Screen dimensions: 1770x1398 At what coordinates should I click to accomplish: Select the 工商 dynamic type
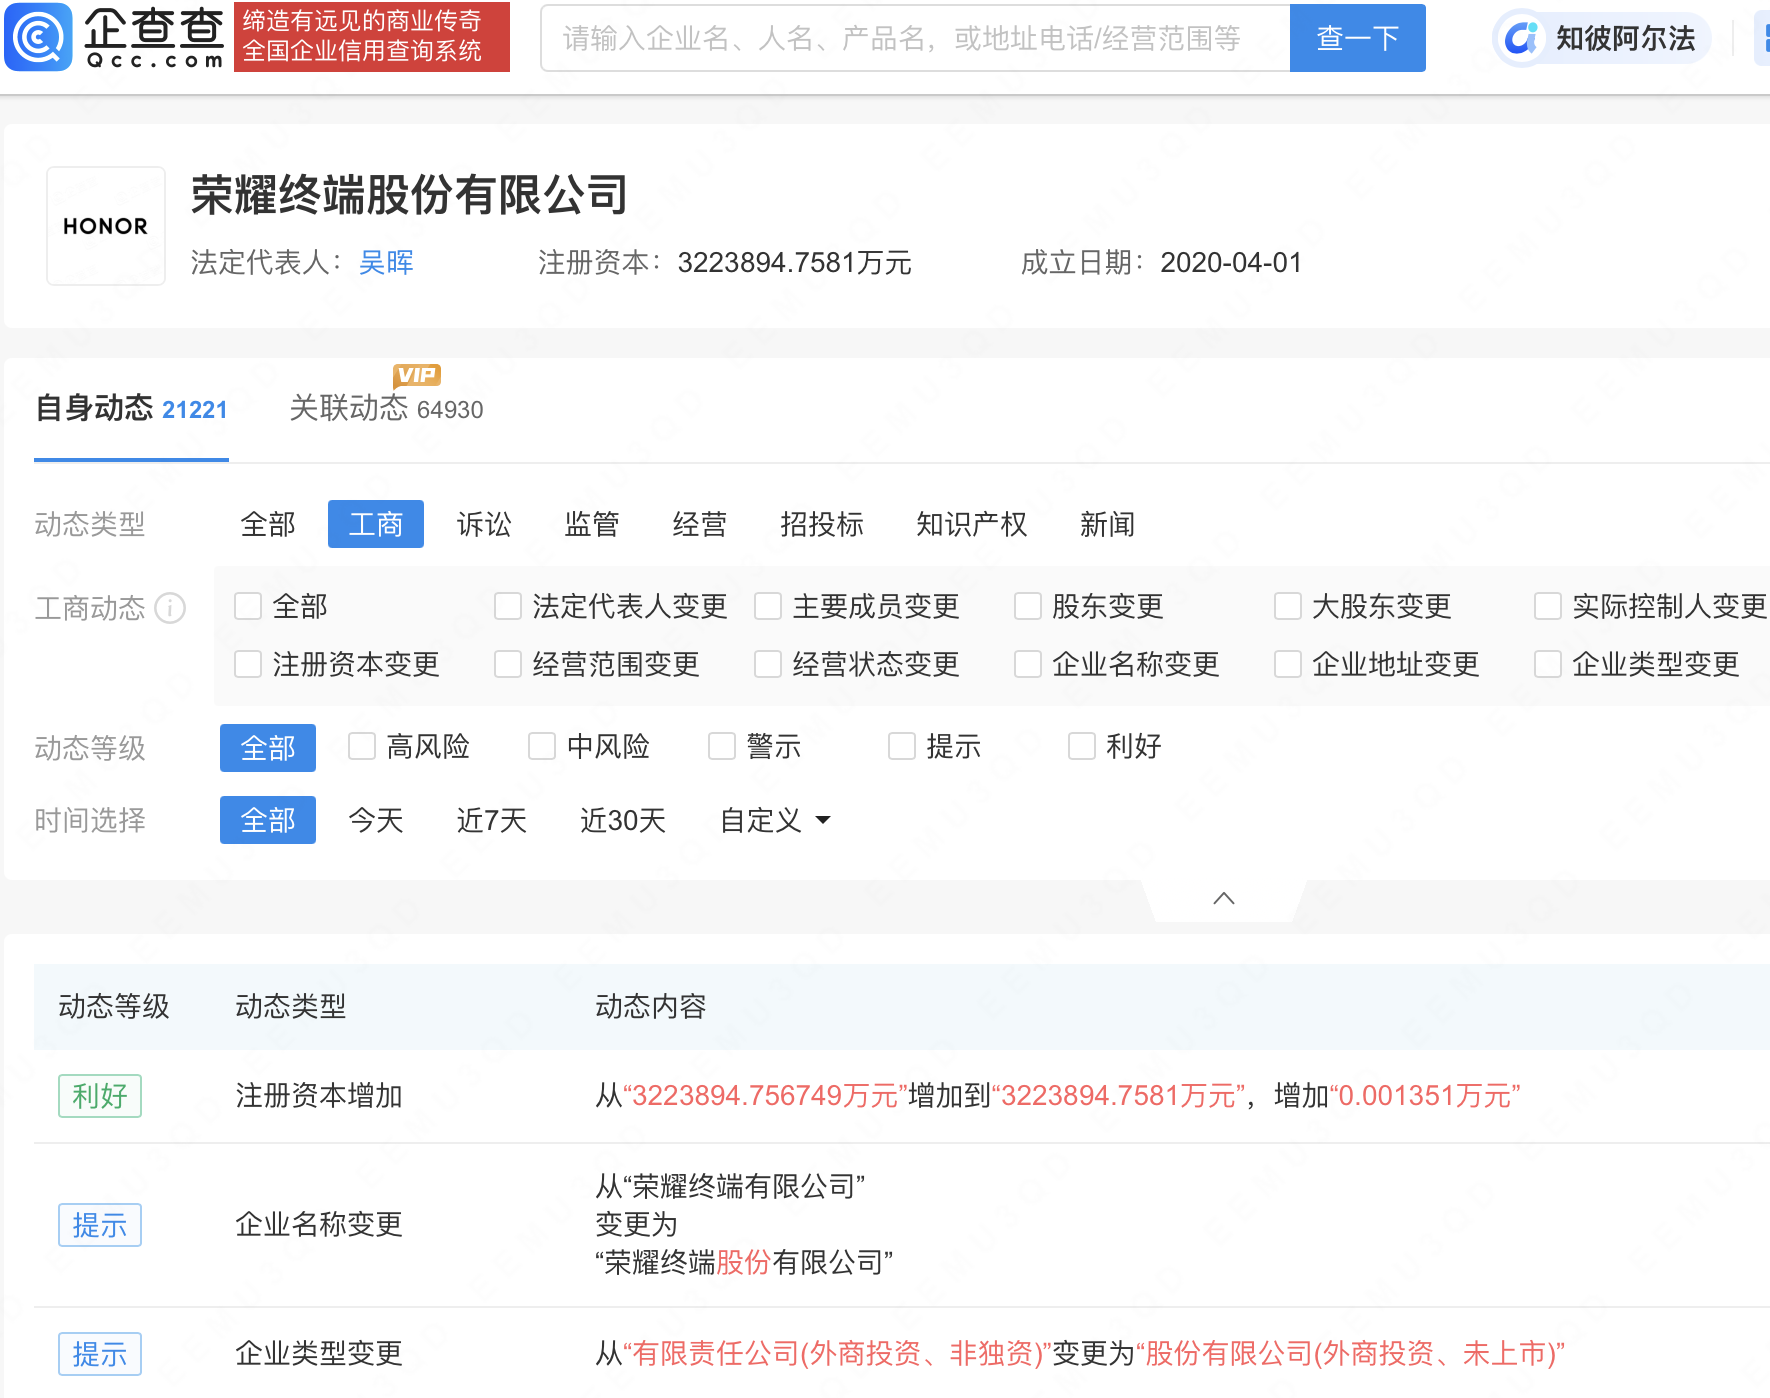(x=376, y=524)
